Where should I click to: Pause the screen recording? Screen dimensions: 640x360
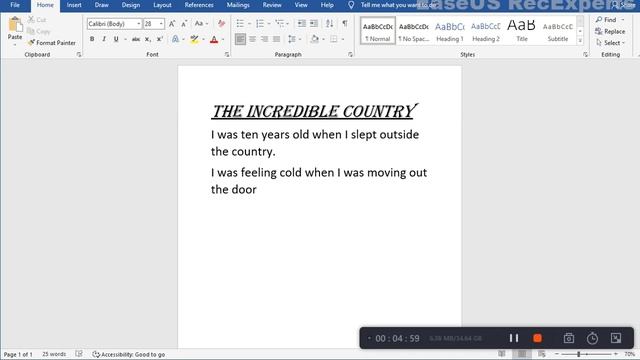(x=513, y=338)
